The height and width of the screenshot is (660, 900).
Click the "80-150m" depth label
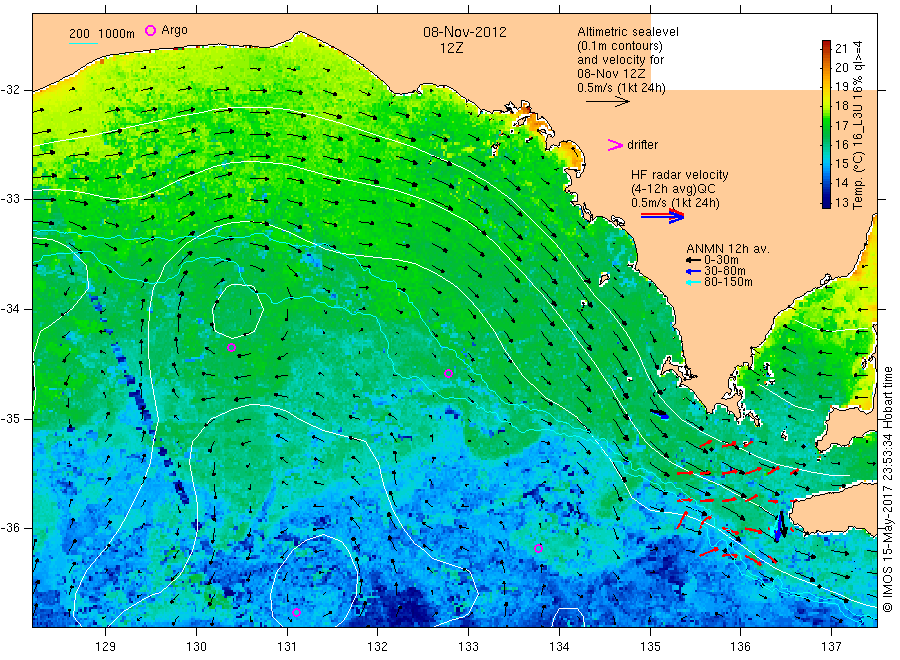pos(728,282)
